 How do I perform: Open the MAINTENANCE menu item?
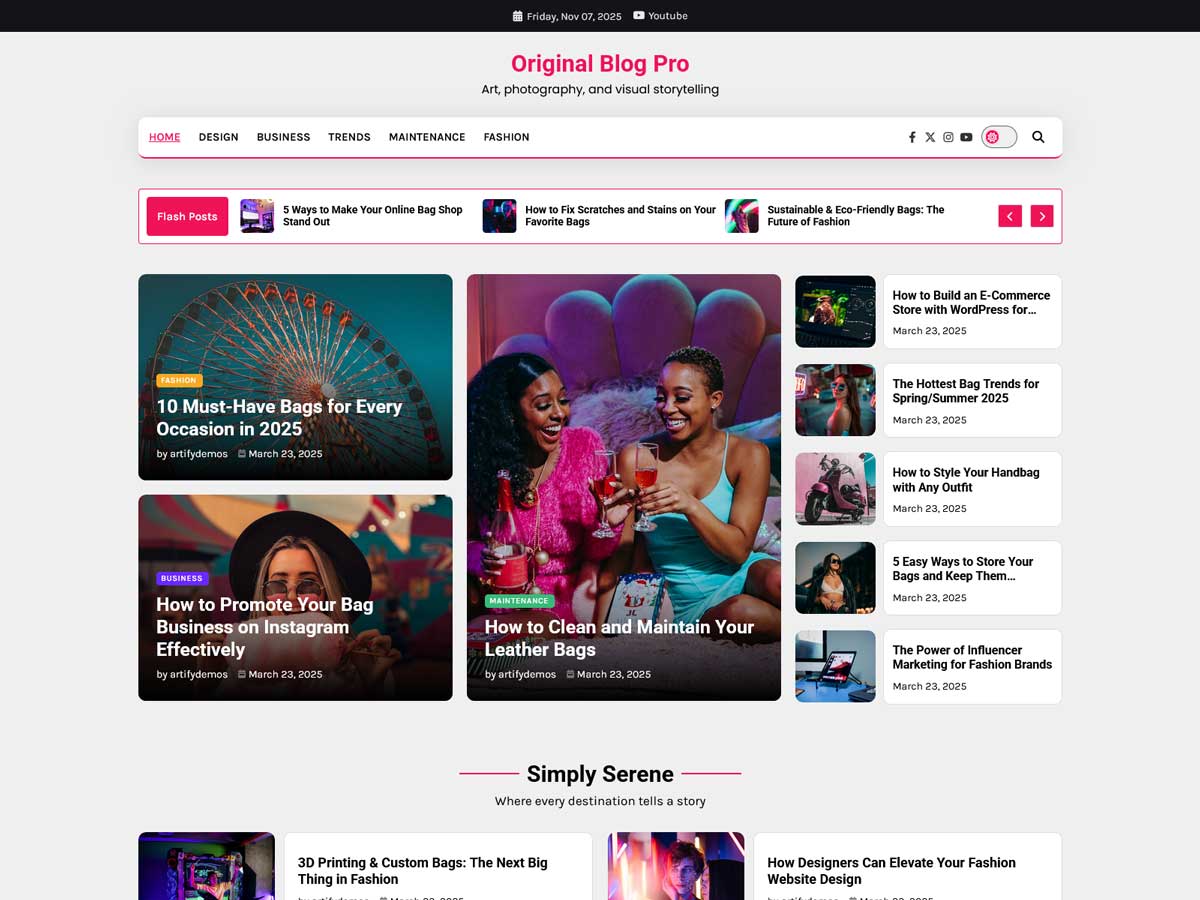[x=427, y=137]
